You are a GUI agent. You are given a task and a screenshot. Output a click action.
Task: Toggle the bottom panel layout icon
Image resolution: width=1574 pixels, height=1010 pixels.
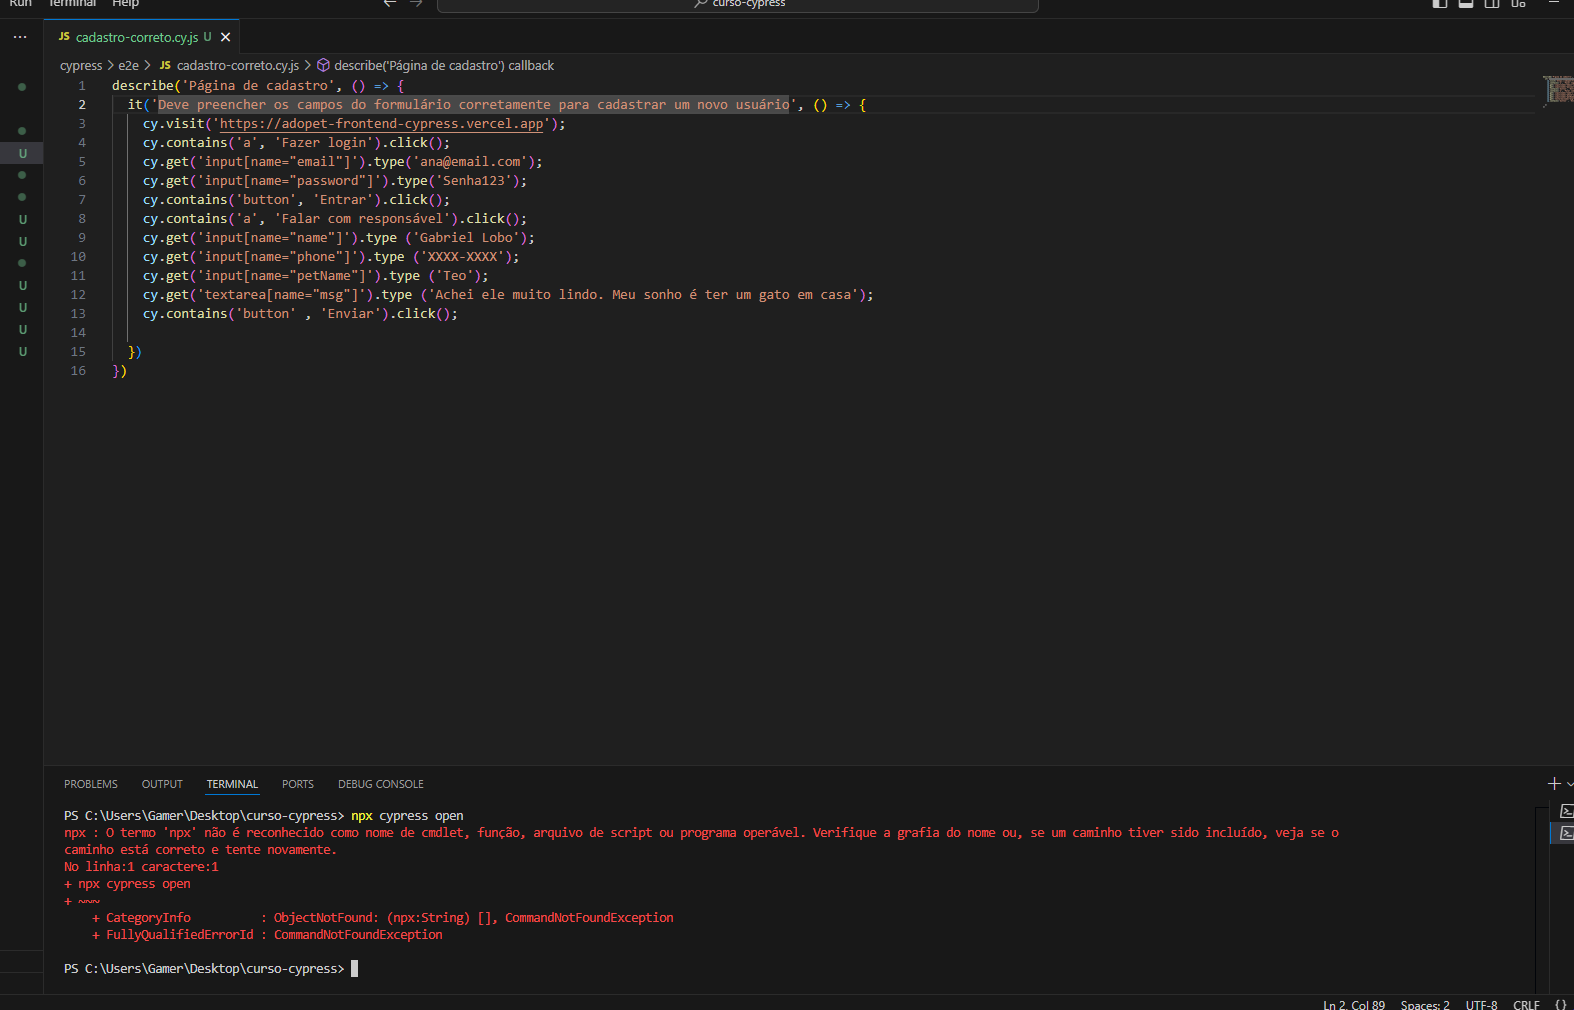pos(1466,4)
